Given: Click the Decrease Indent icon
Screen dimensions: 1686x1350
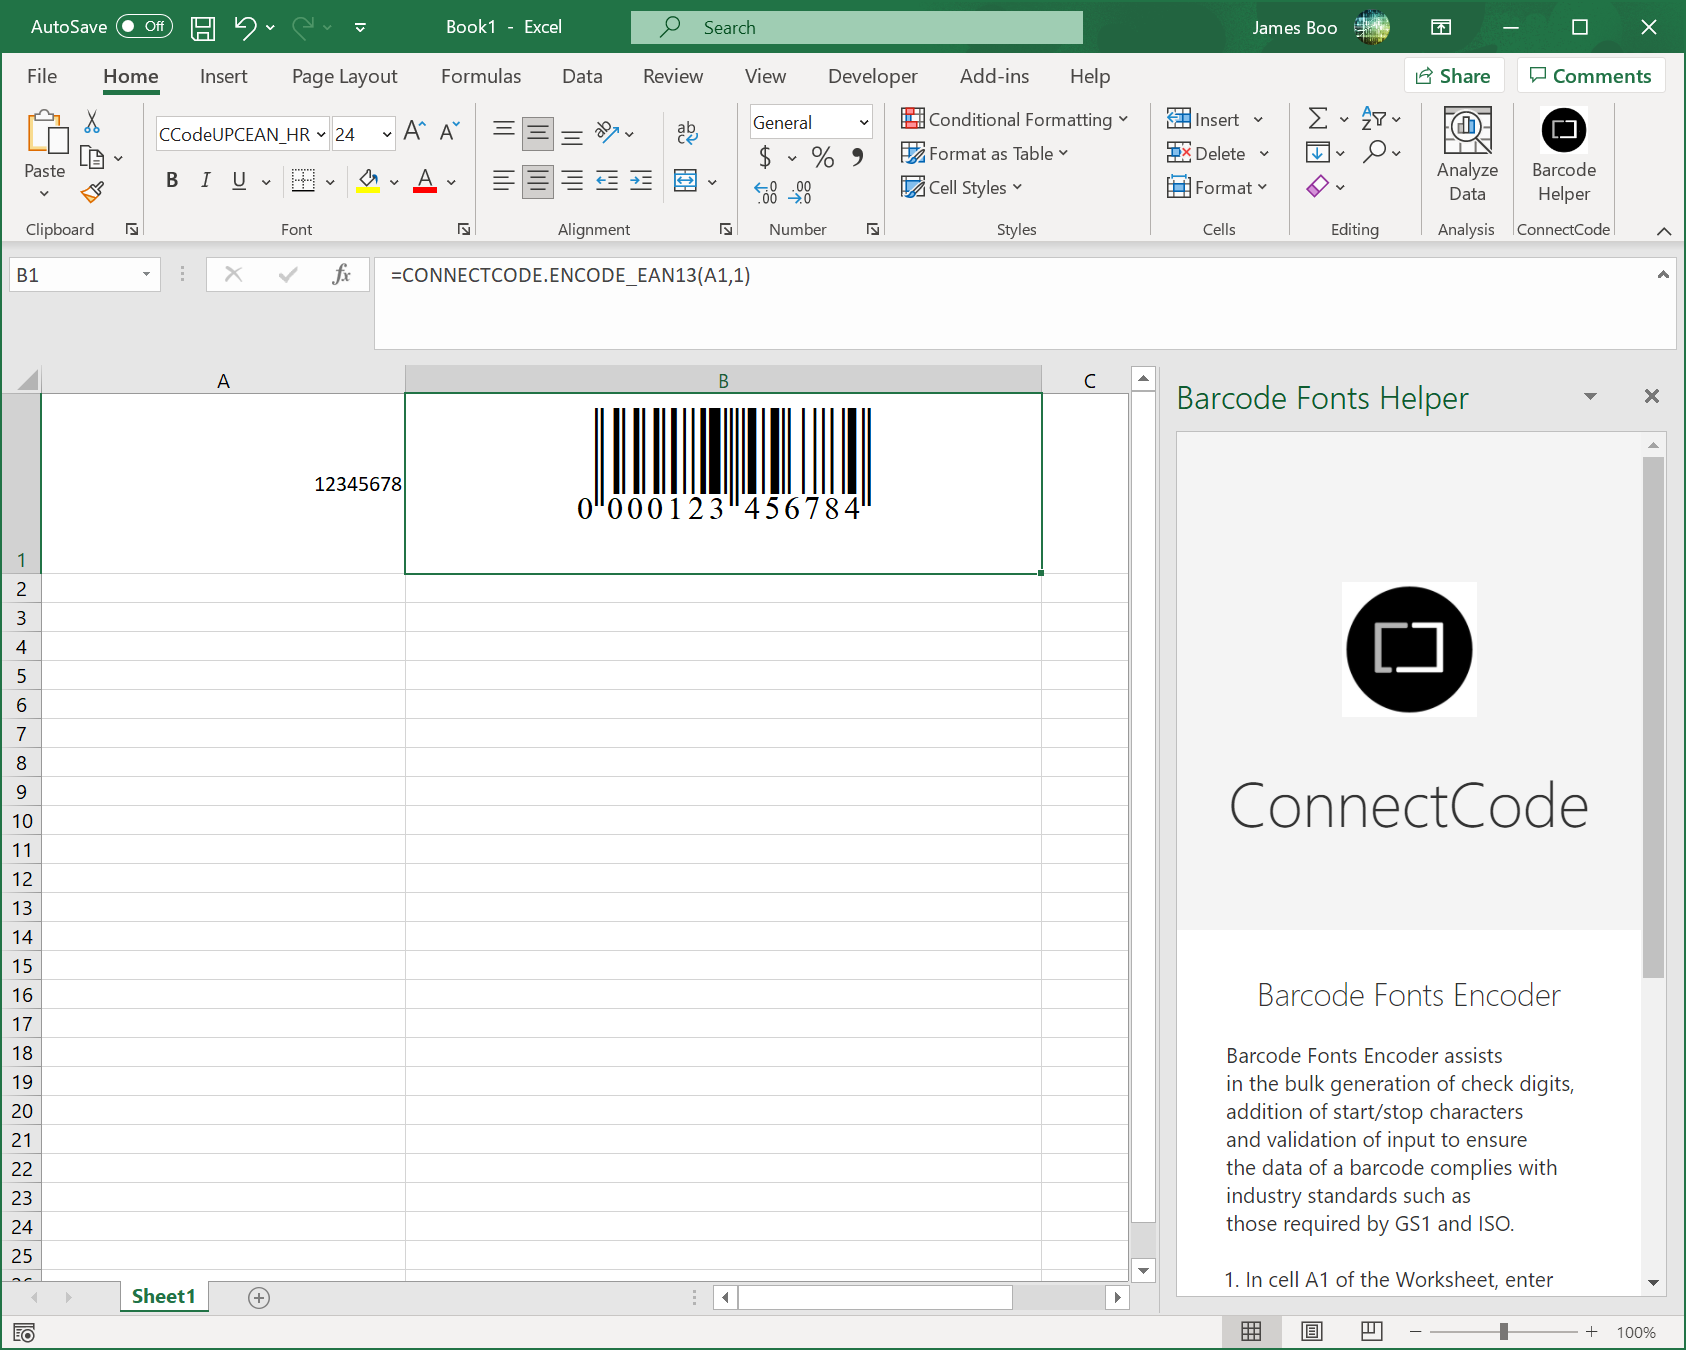Looking at the screenshot, I should point(607,181).
